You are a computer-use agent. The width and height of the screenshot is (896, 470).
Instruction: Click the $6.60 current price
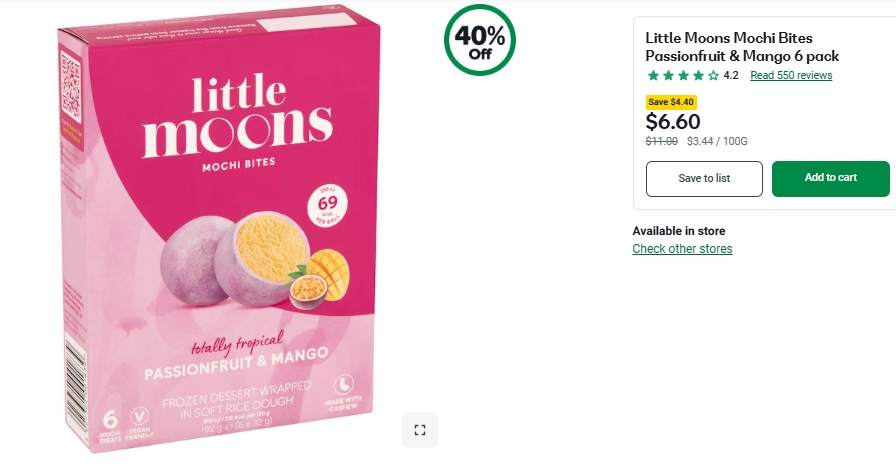coord(673,122)
